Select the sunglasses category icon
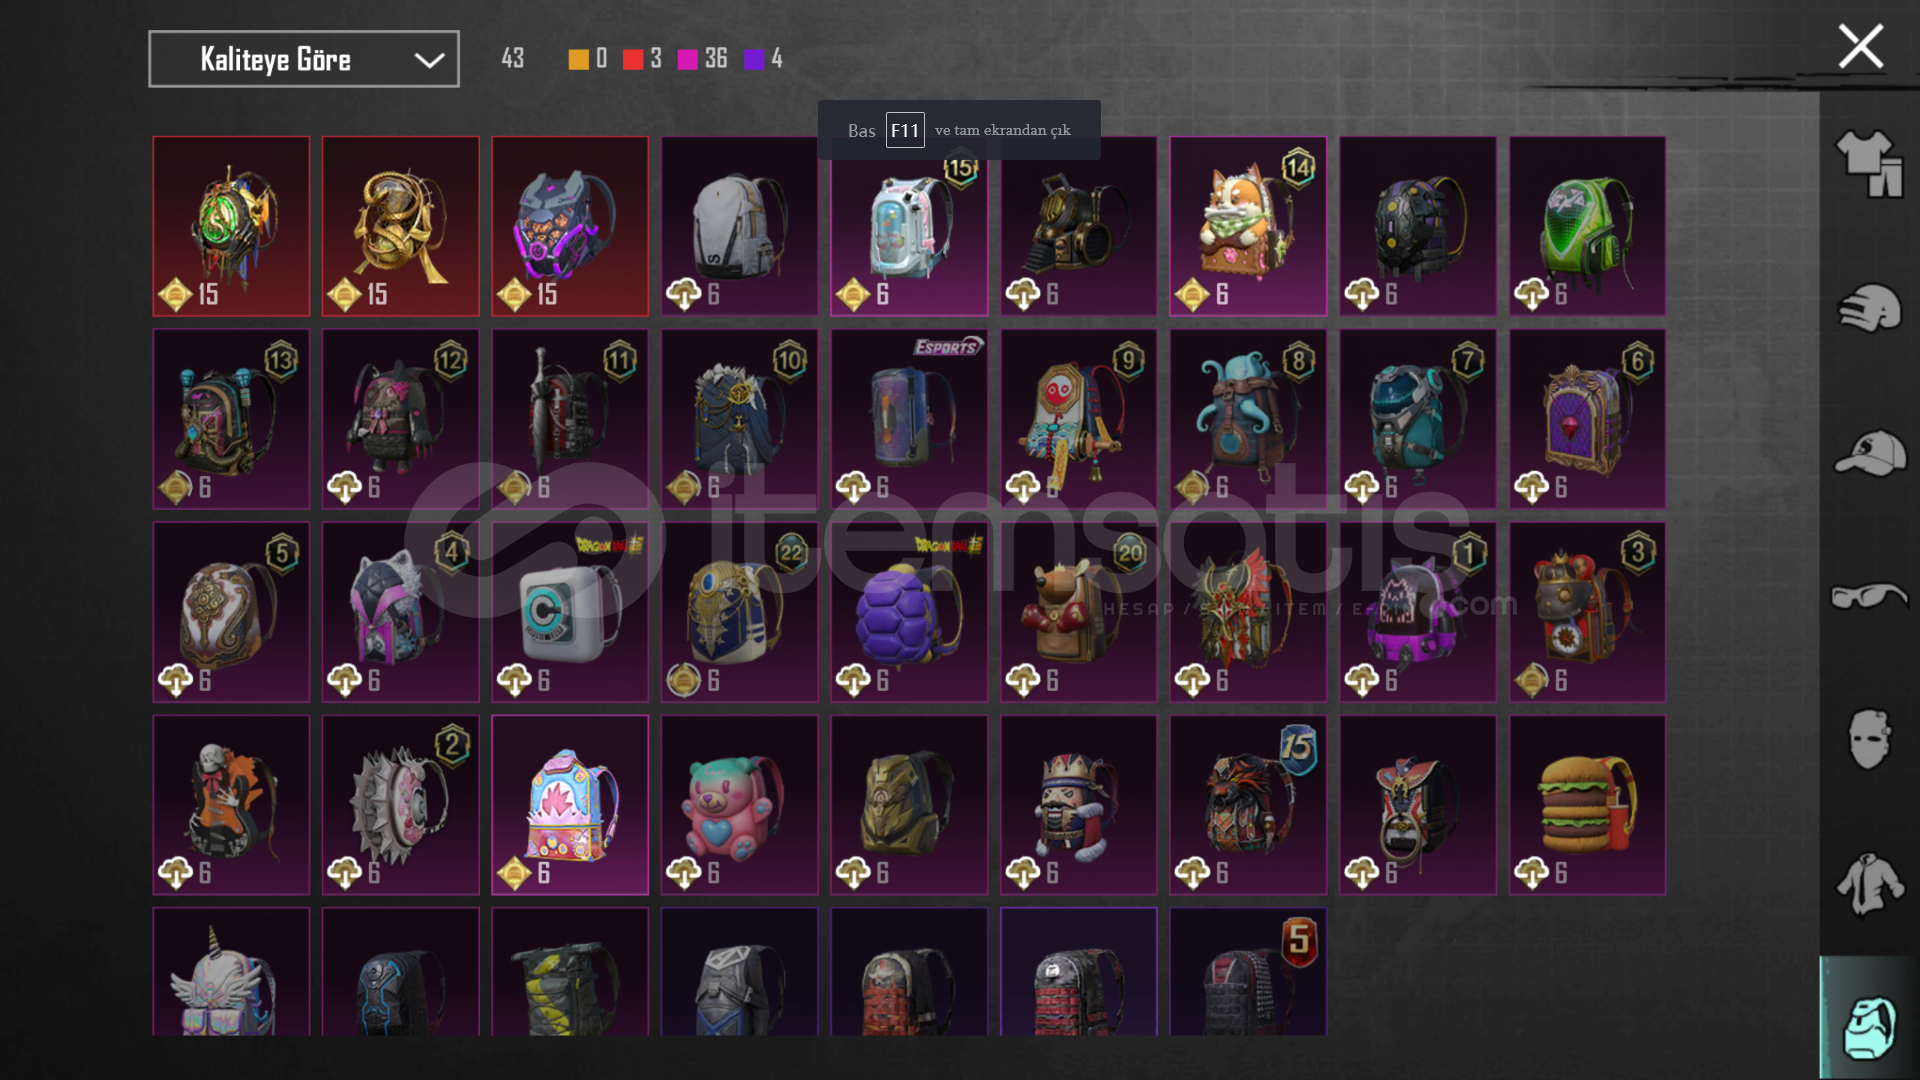 [x=1869, y=597]
